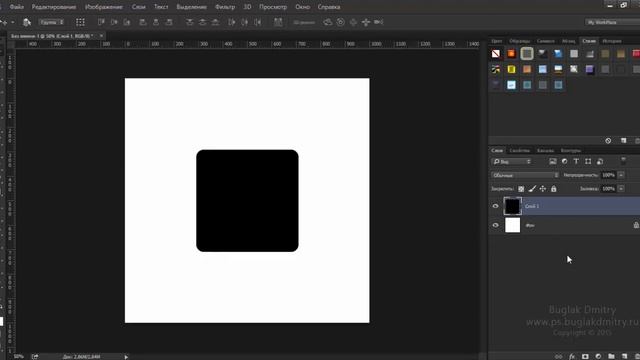Toggle the layer filtering switch

click(x=623, y=161)
